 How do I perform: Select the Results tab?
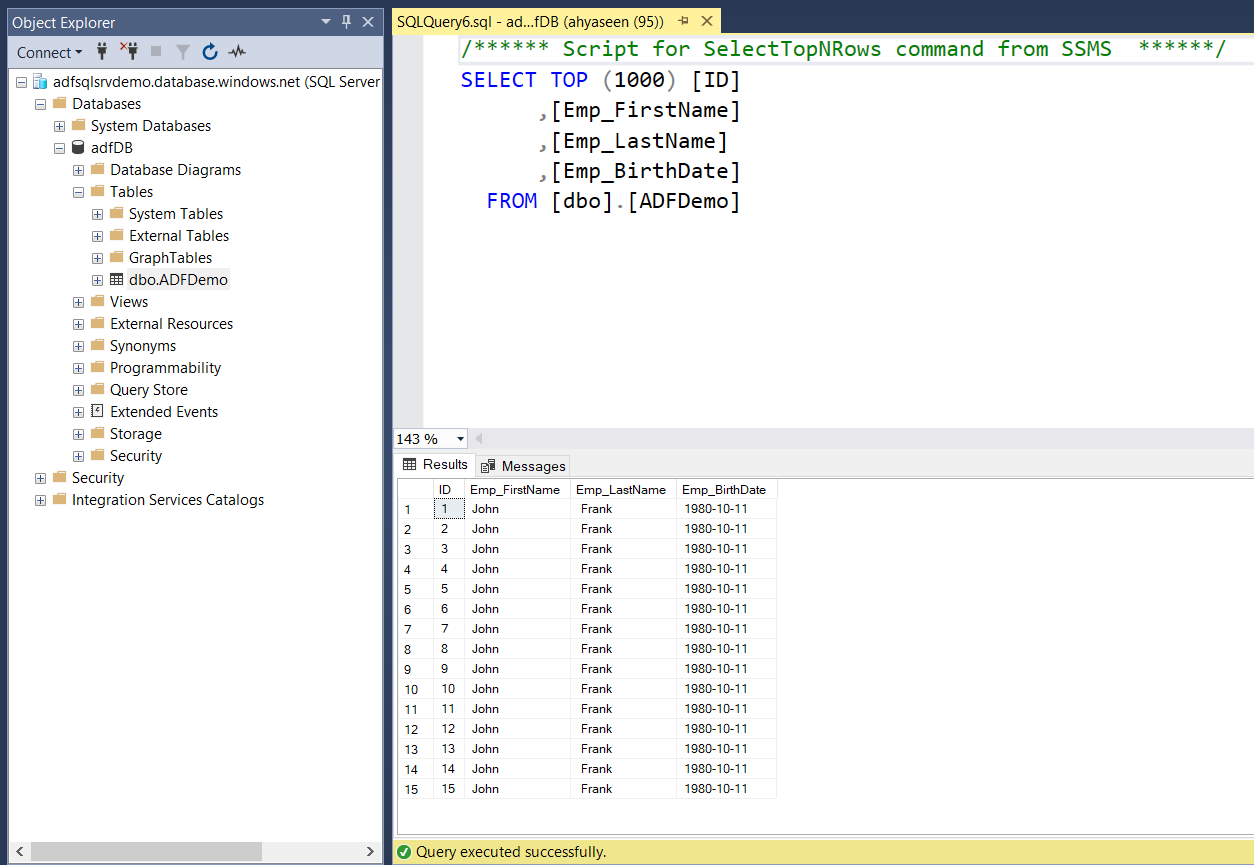click(x=435, y=465)
